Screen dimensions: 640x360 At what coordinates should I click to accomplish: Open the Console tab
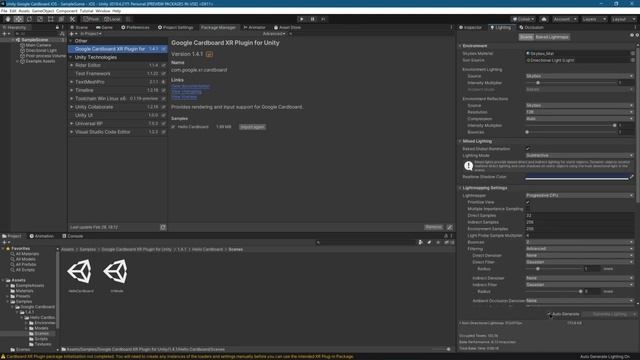pos(72,236)
